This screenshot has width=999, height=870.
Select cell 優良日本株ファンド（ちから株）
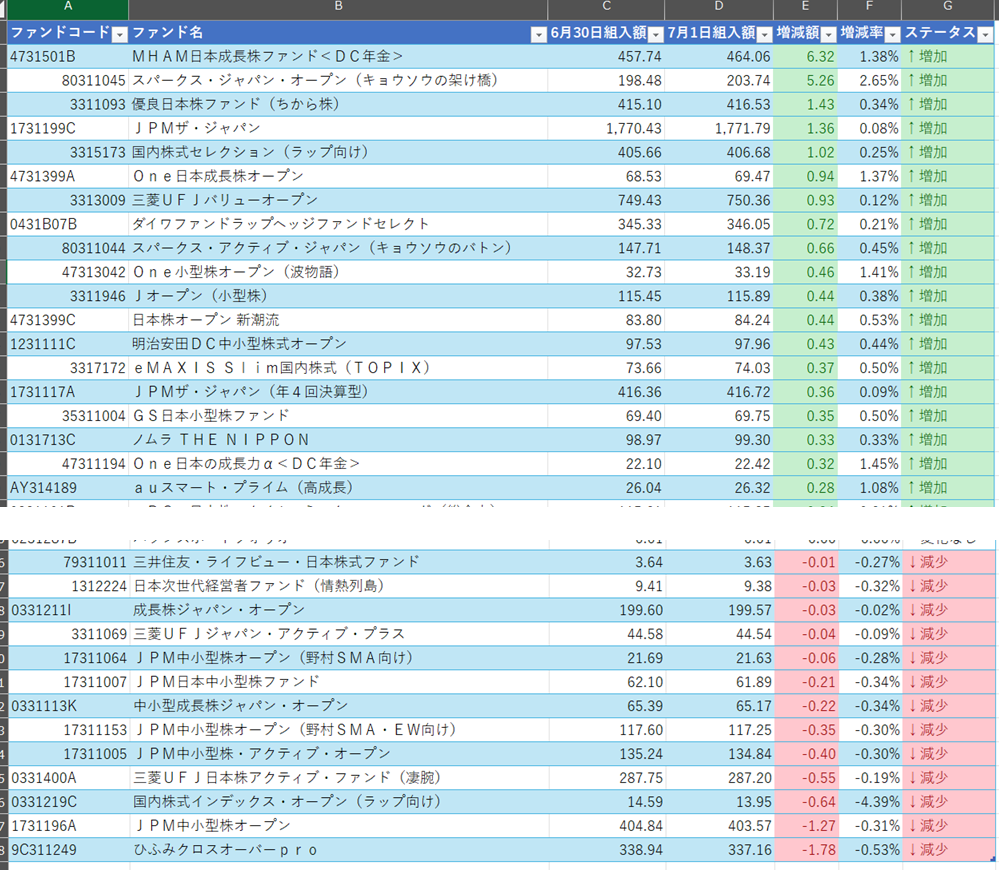coord(338,104)
